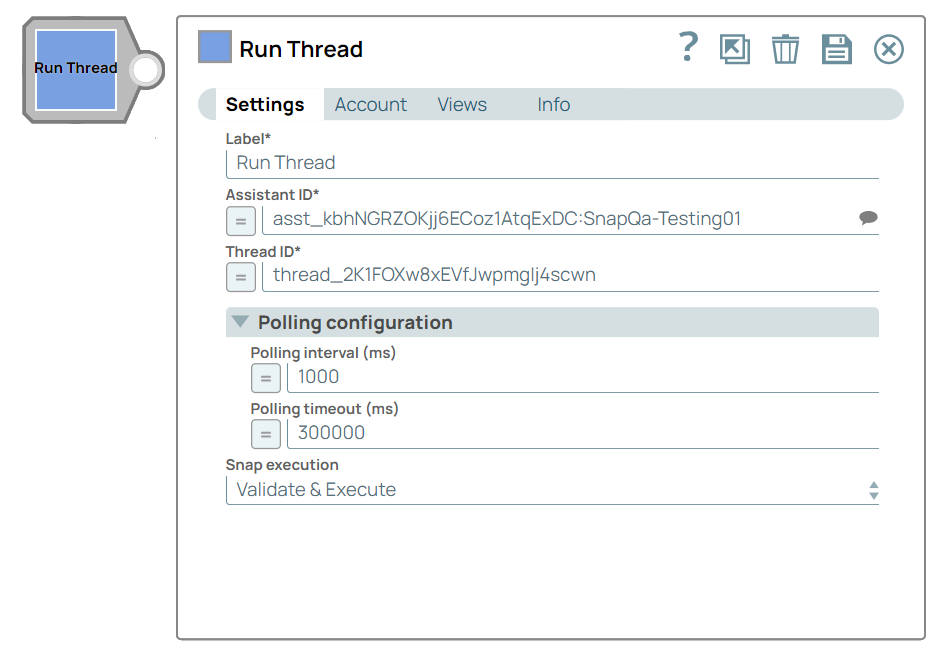Click the Thread ID input field
The image size is (934, 663).
571,276
